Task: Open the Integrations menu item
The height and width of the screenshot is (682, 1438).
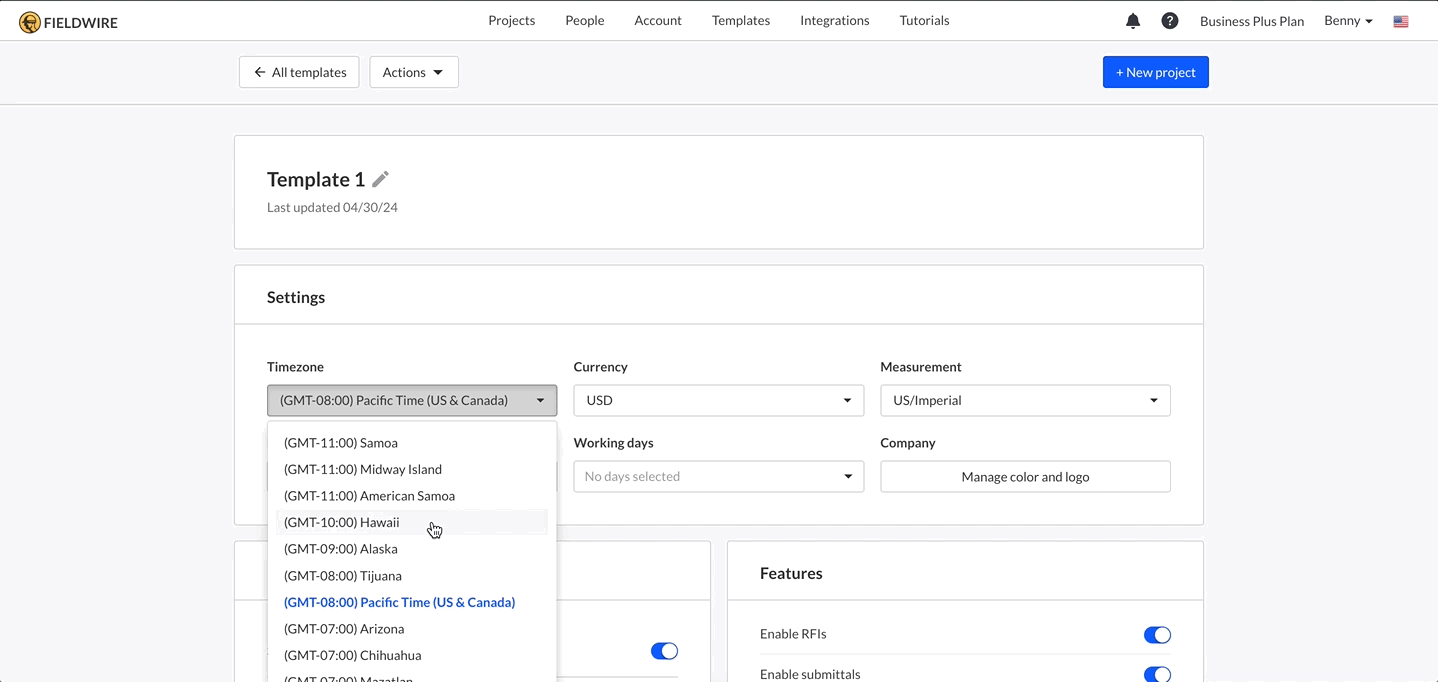Action: pyautogui.click(x=834, y=20)
